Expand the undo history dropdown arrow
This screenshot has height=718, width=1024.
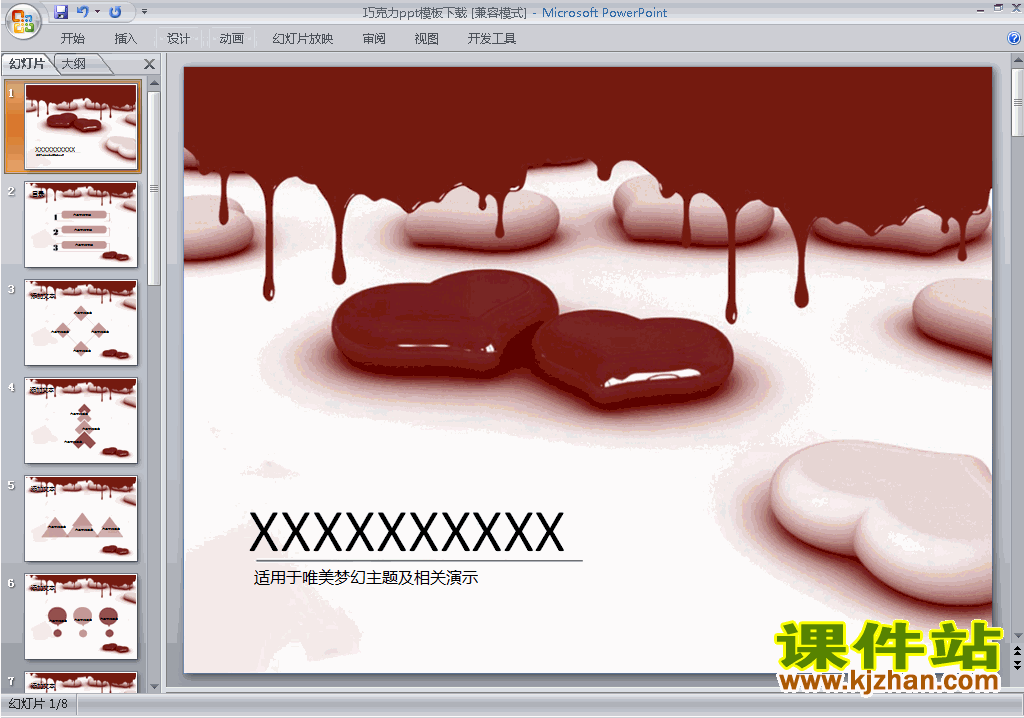97,12
